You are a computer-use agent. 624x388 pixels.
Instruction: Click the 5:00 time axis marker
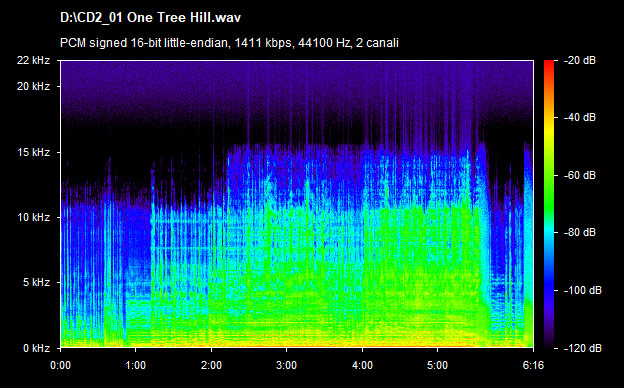pos(437,365)
